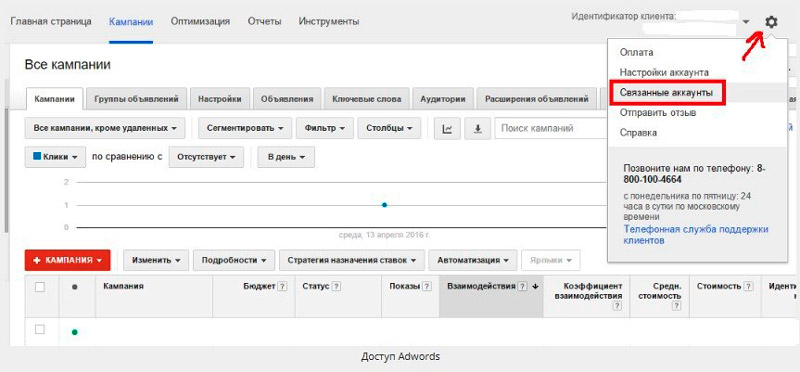Select the Кампании sub-tab
The height and width of the screenshot is (372, 800).
(x=55, y=99)
